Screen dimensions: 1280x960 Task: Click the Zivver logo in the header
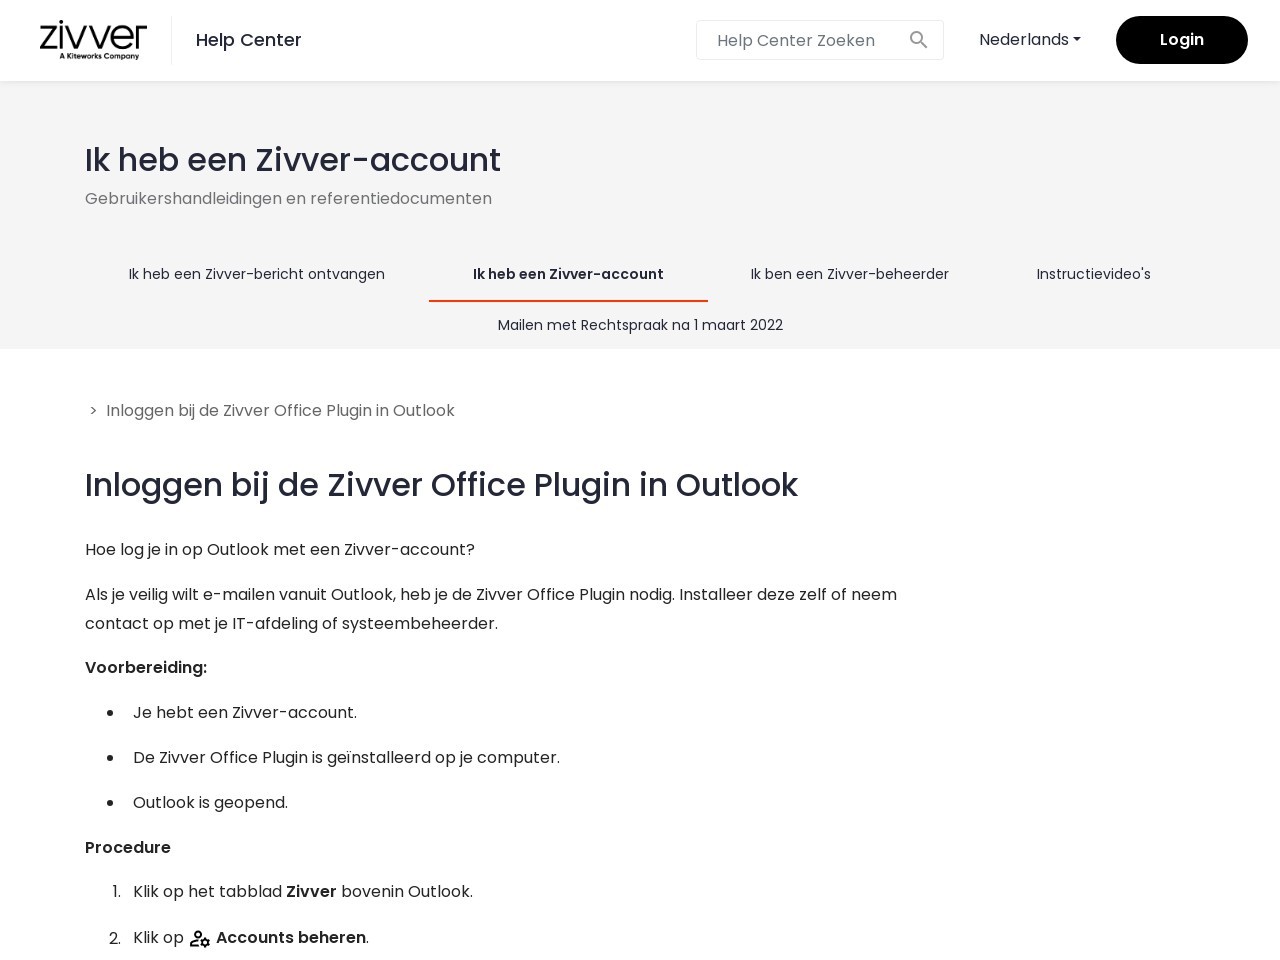pyautogui.click(x=93, y=40)
